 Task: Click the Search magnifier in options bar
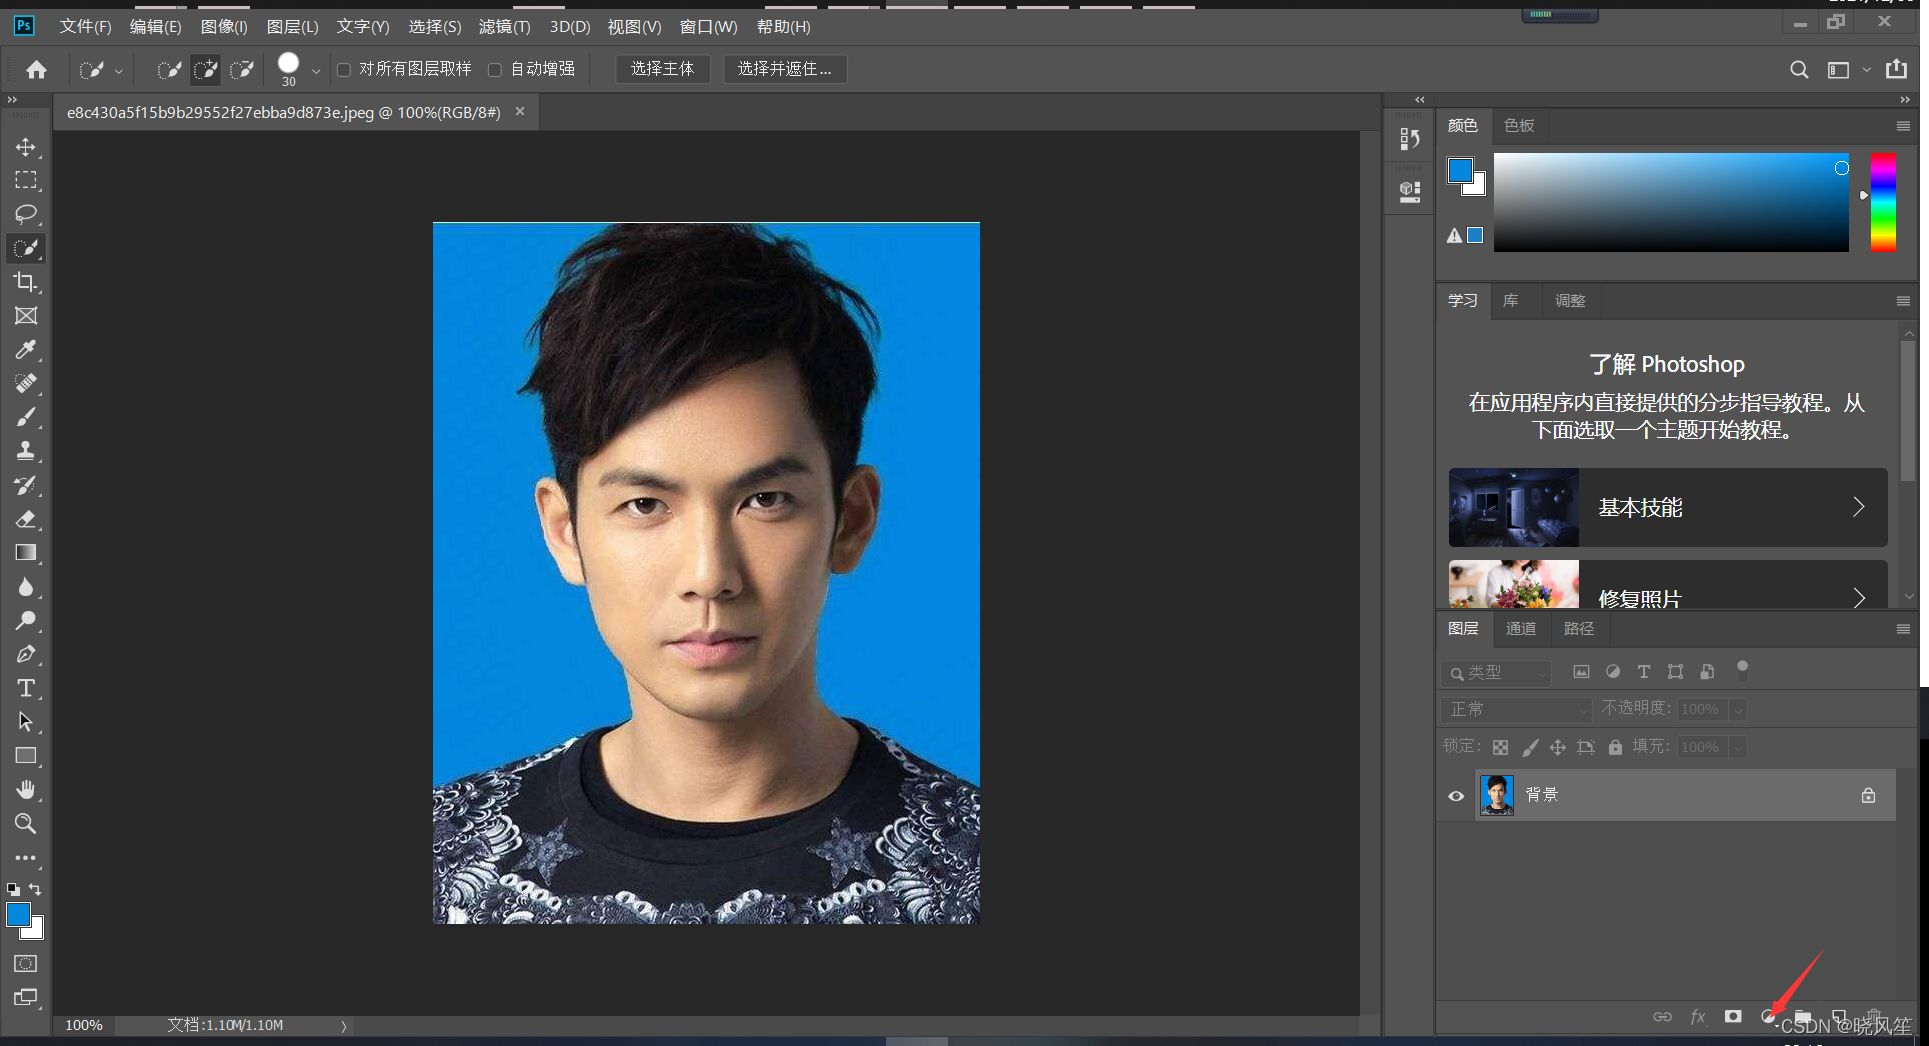pyautogui.click(x=1799, y=69)
